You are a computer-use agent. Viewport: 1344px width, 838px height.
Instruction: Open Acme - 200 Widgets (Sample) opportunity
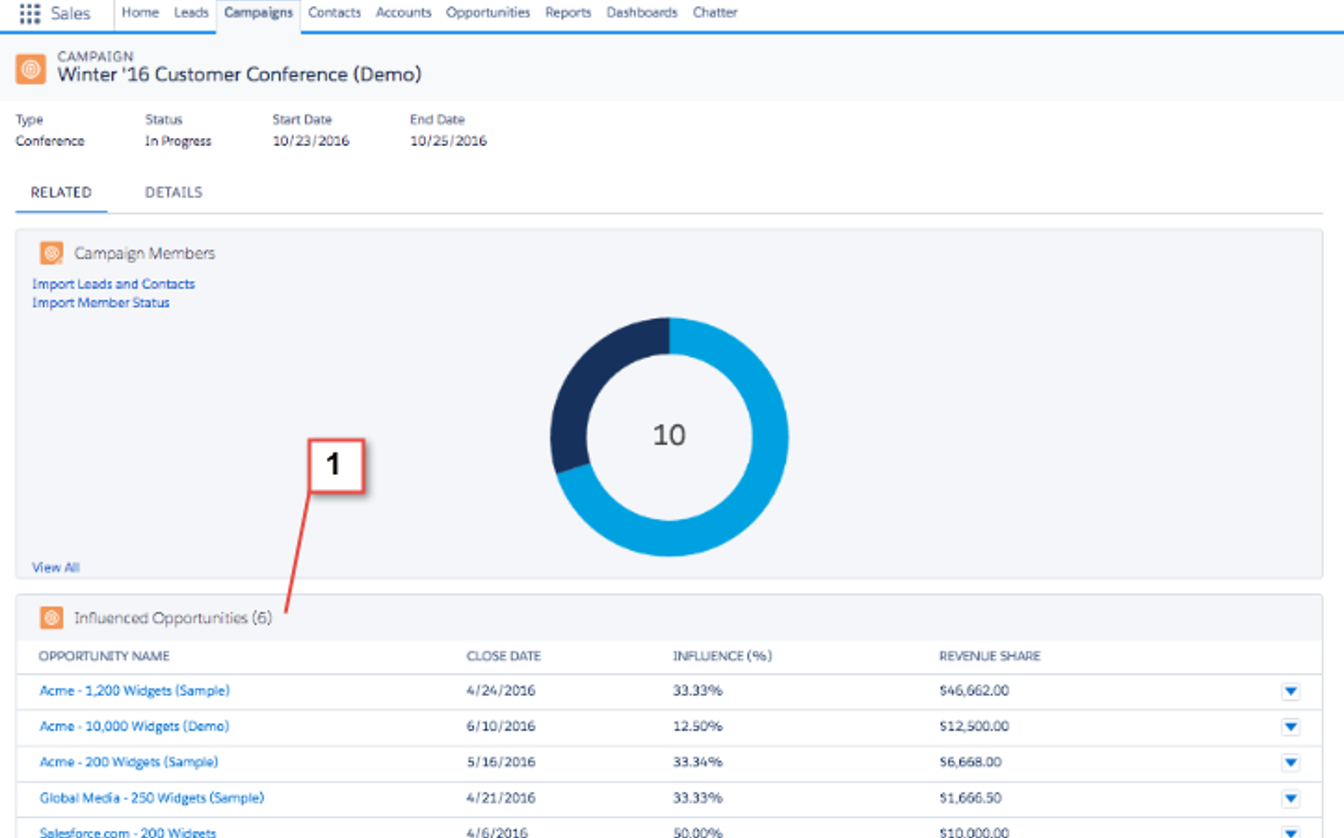[129, 762]
